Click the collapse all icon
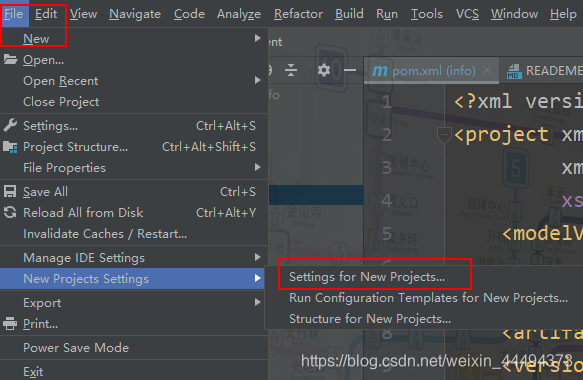Viewport: 583px width, 380px height. point(291,70)
